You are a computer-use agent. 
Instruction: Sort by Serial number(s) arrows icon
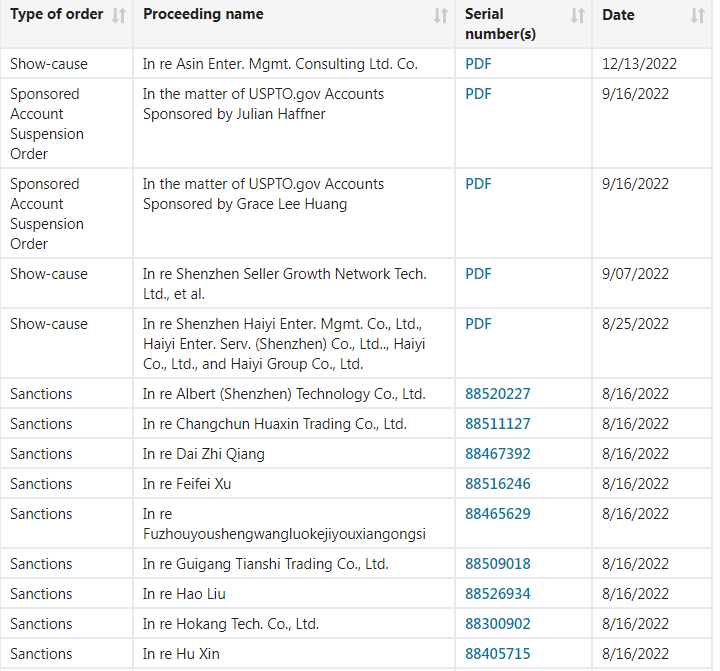click(578, 16)
